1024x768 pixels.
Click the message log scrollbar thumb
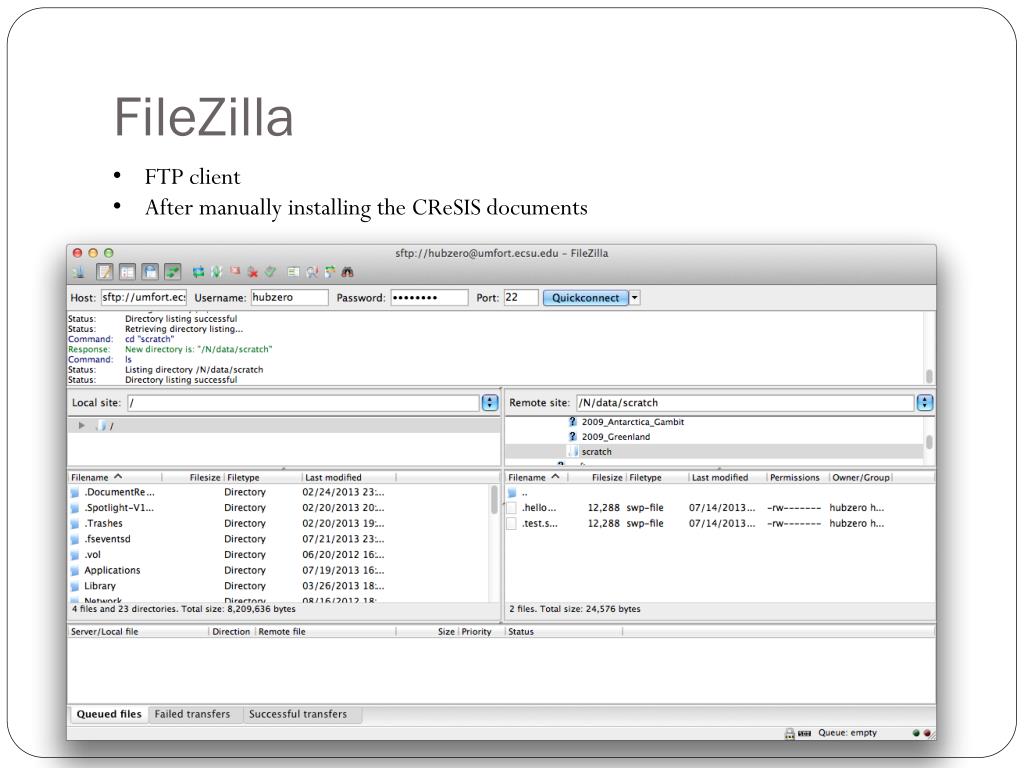tap(929, 376)
